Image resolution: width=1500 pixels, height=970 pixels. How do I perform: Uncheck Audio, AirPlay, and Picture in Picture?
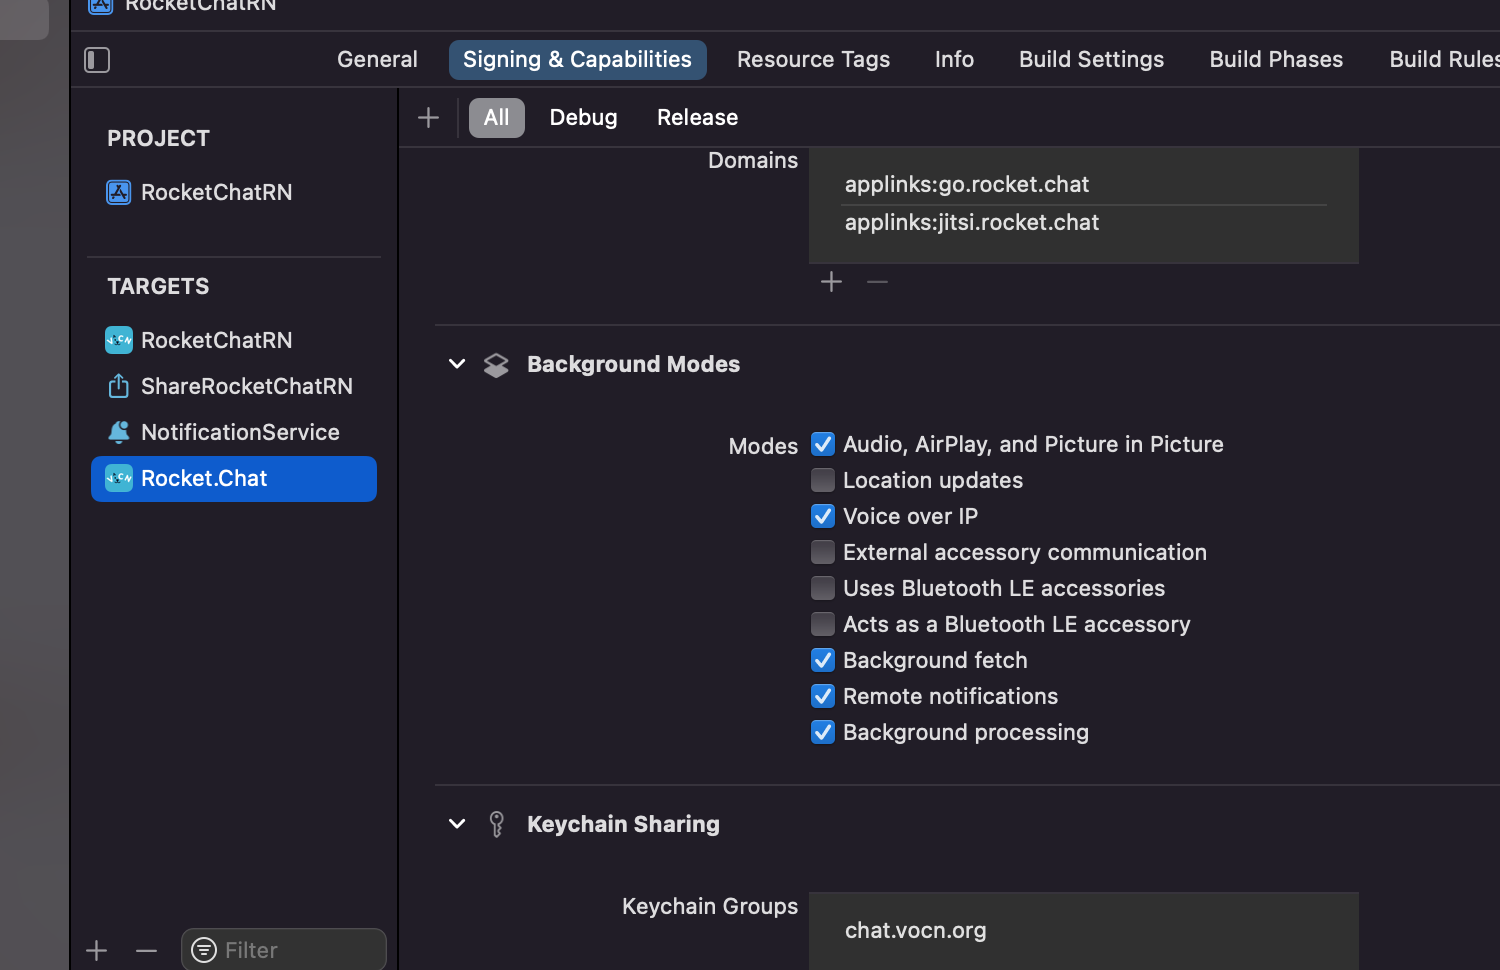tap(823, 444)
